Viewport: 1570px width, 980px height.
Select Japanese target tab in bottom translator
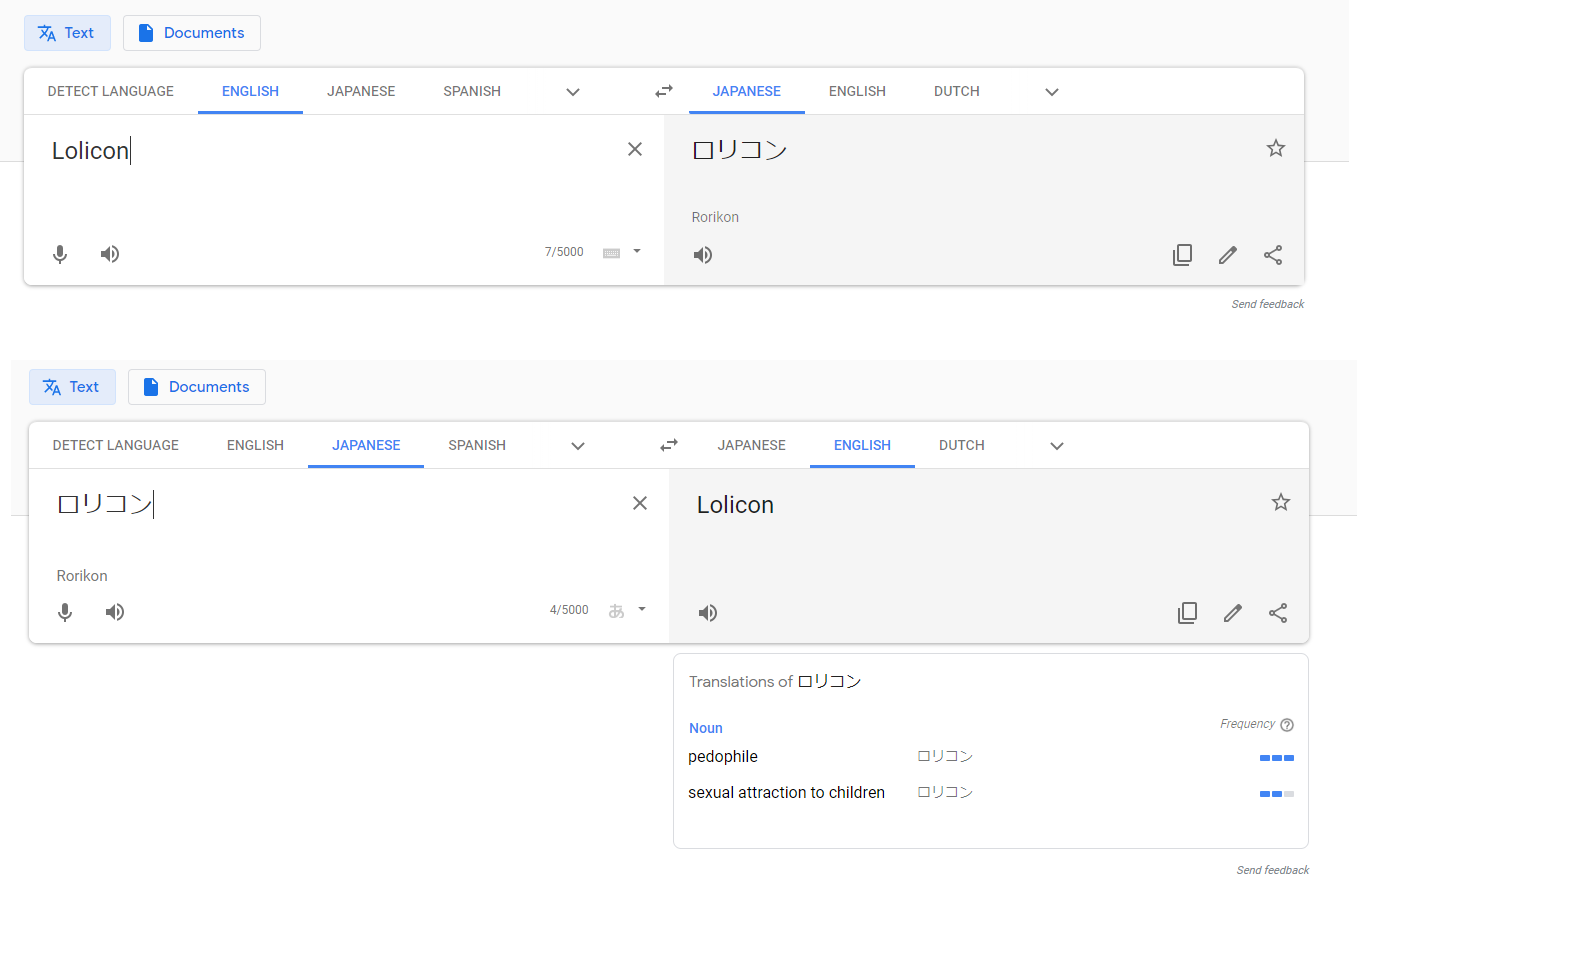[x=752, y=445]
